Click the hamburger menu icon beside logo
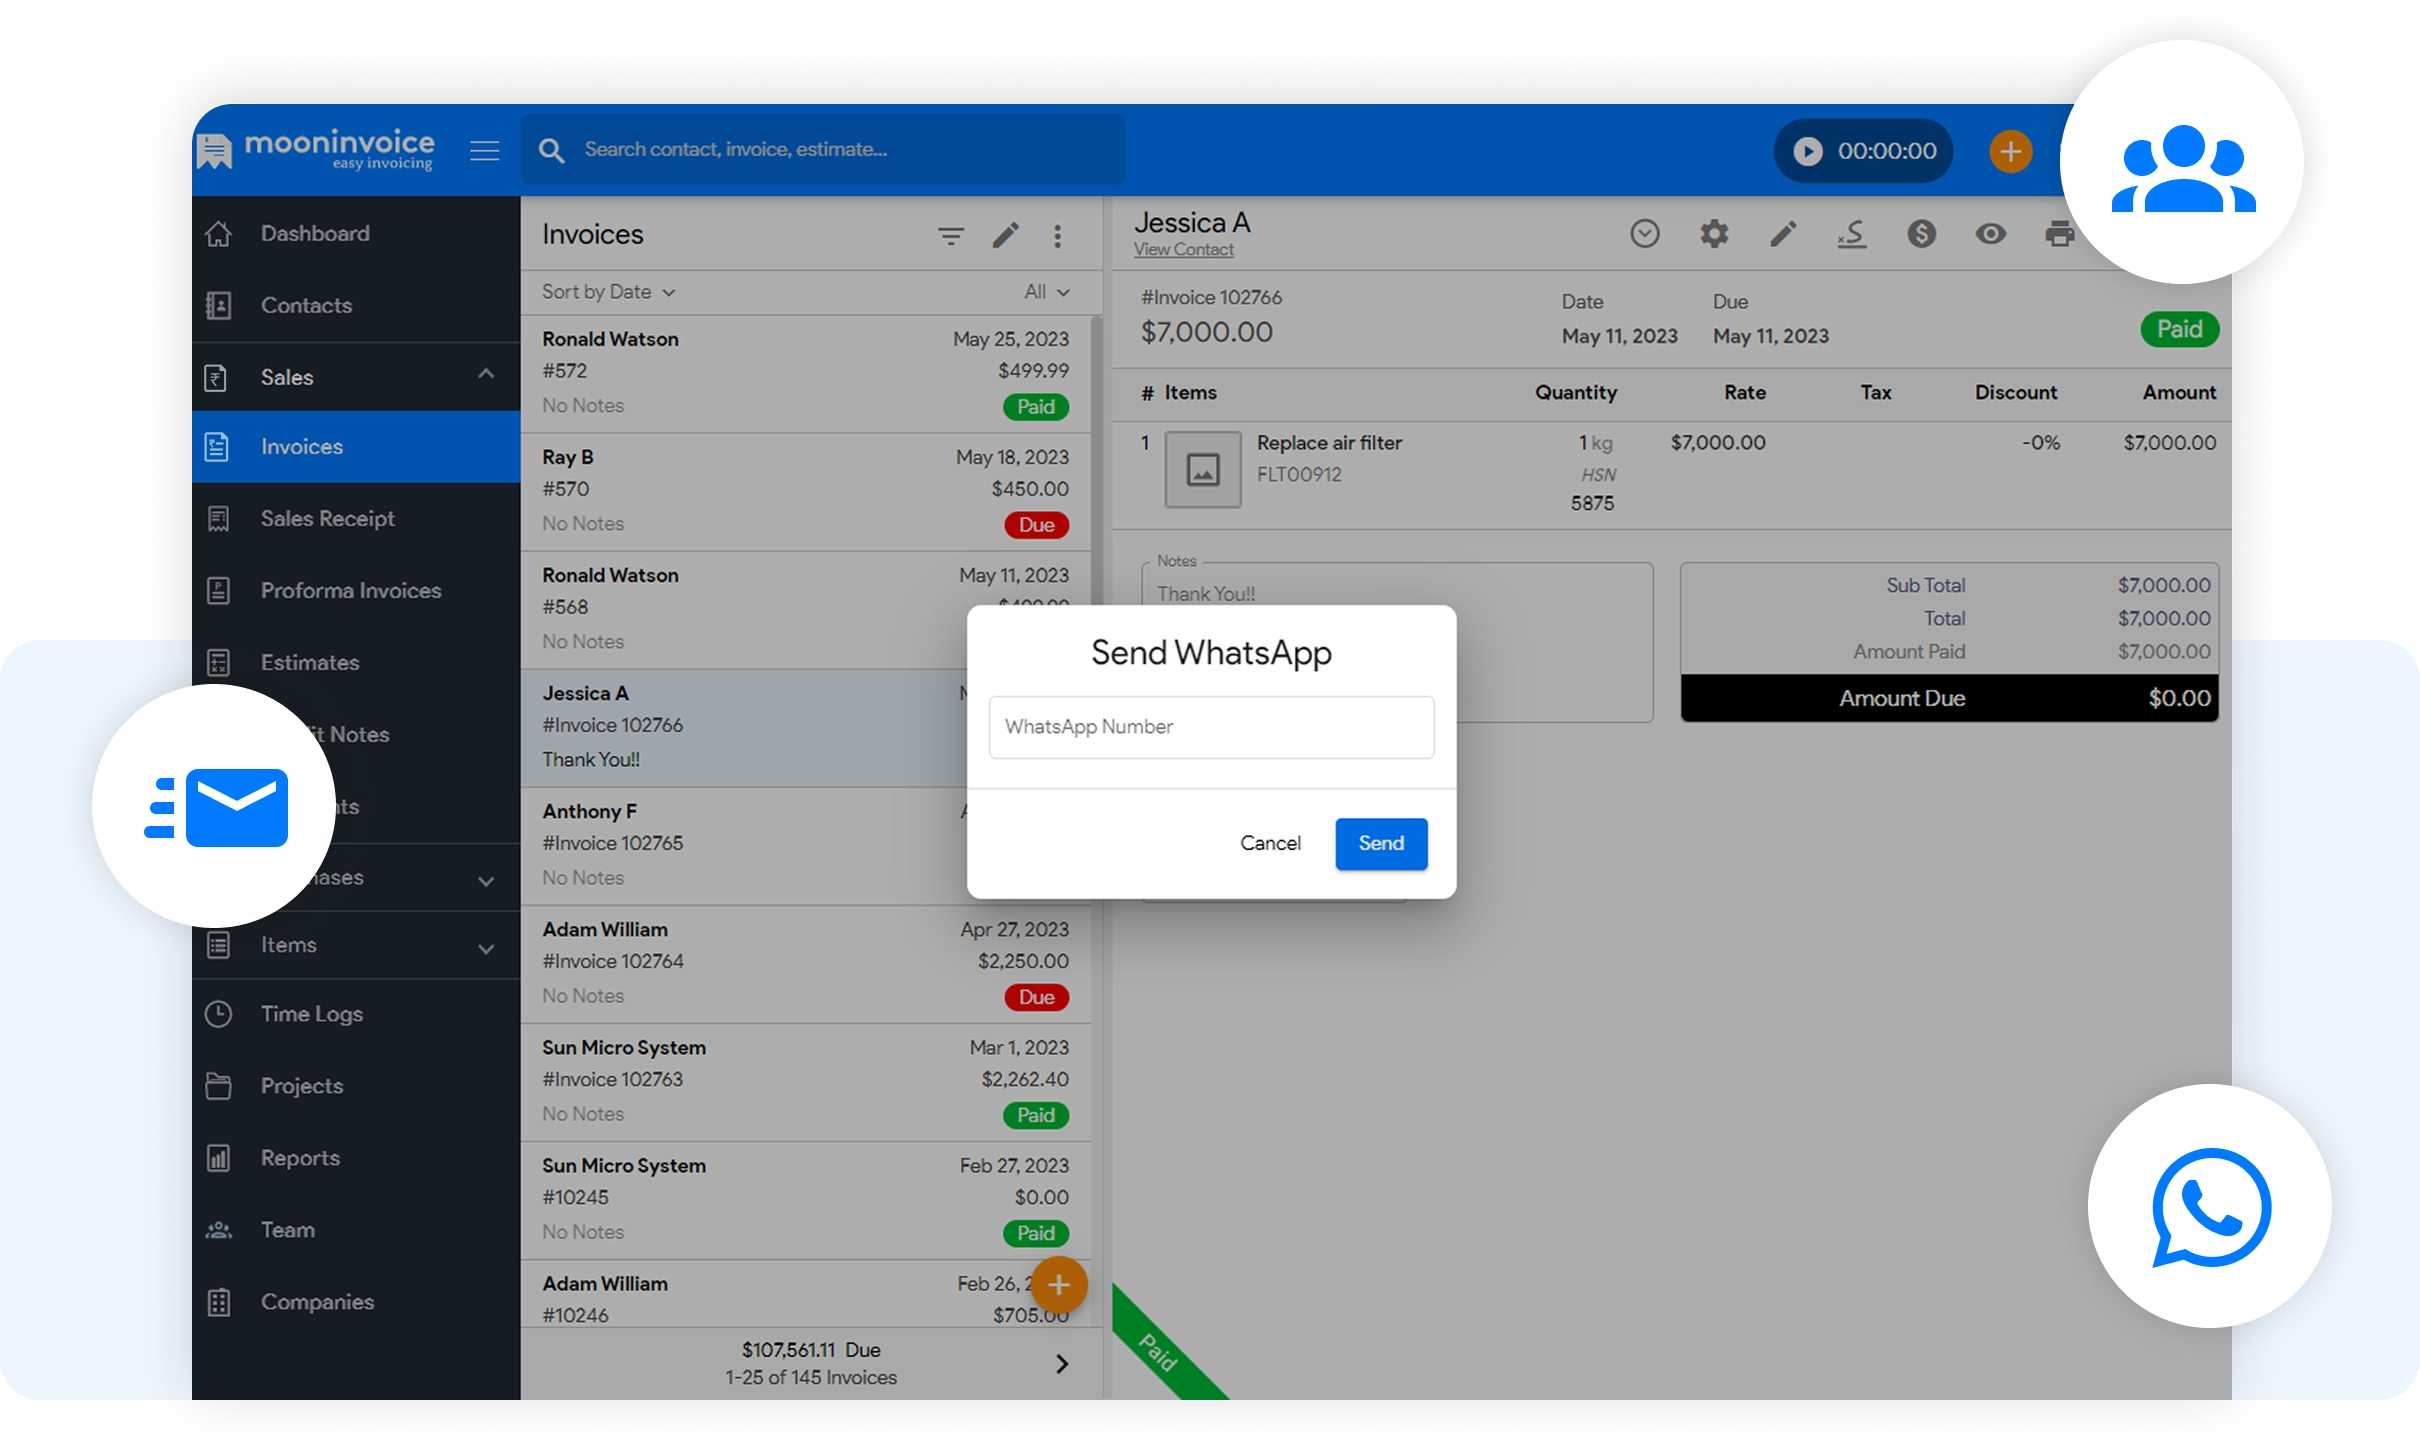The image size is (2420, 1452). pos(485,151)
